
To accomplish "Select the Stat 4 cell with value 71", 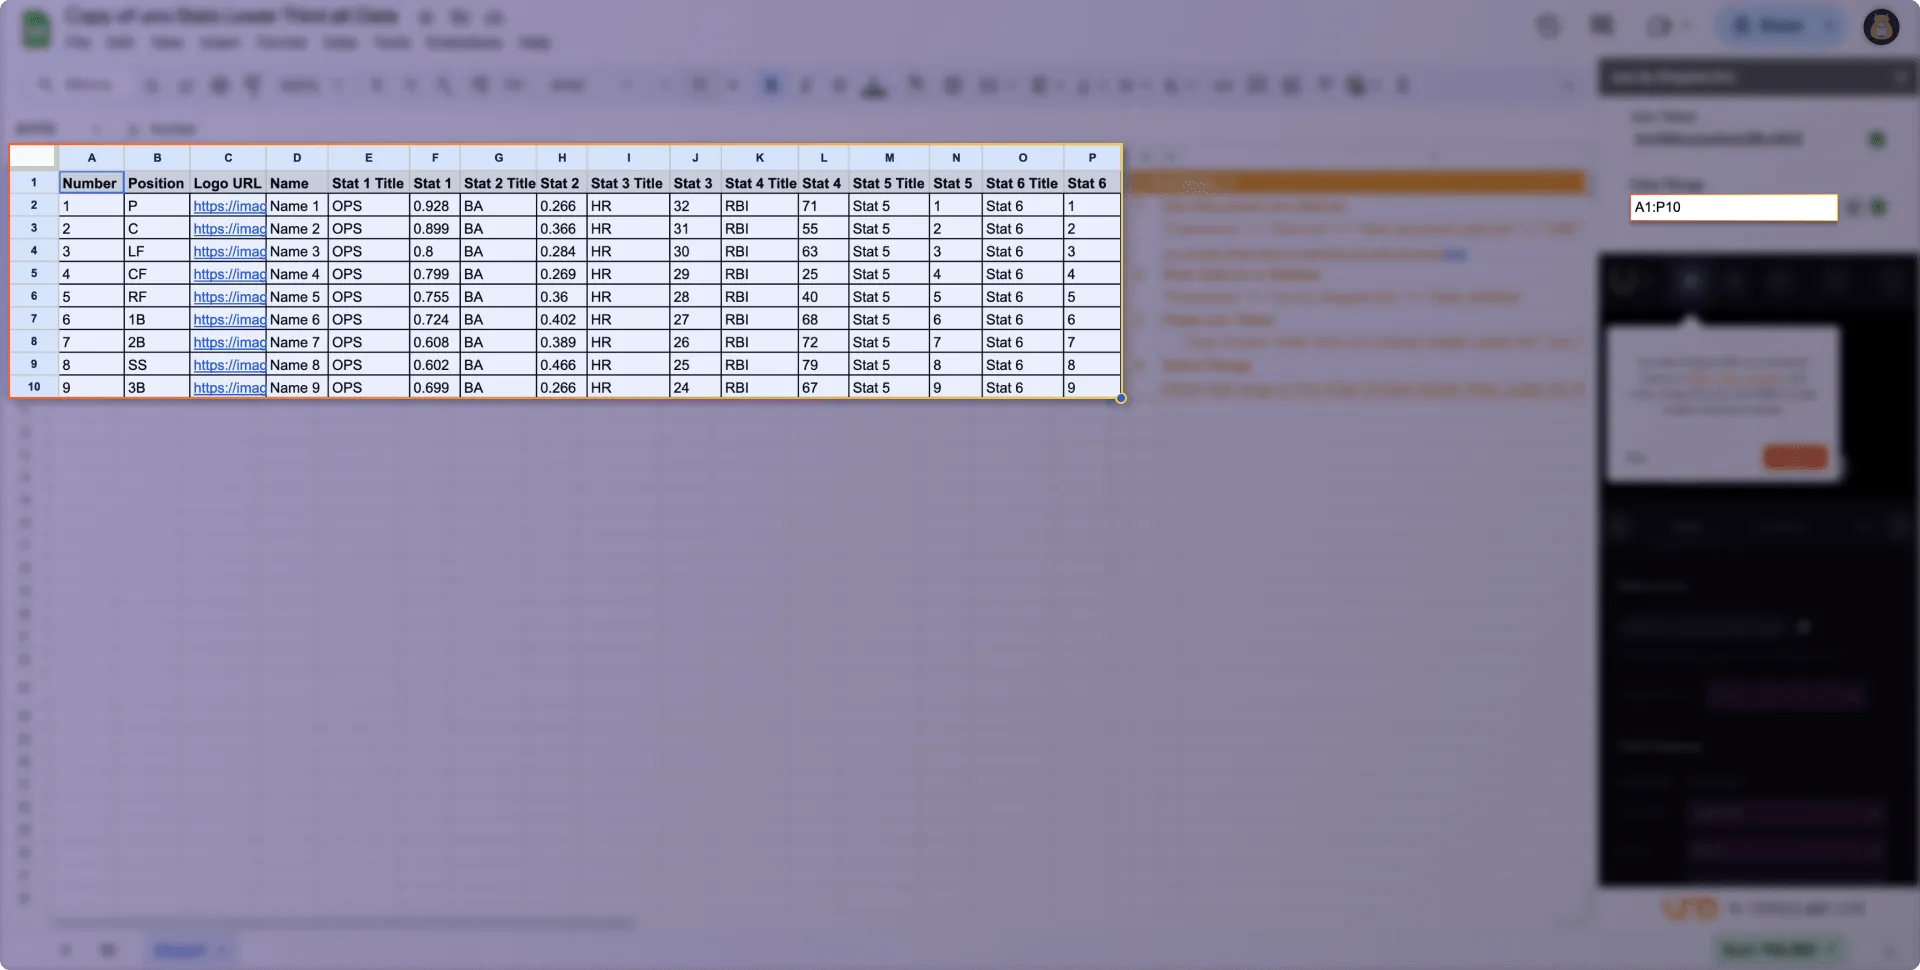I will pos(824,206).
